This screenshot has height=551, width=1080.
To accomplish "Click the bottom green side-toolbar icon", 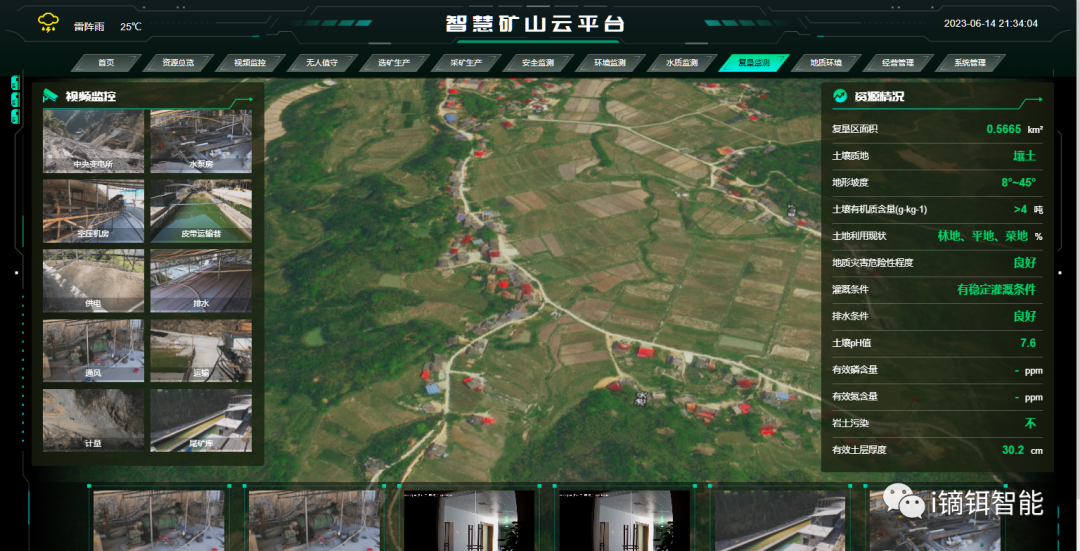I will point(16,117).
